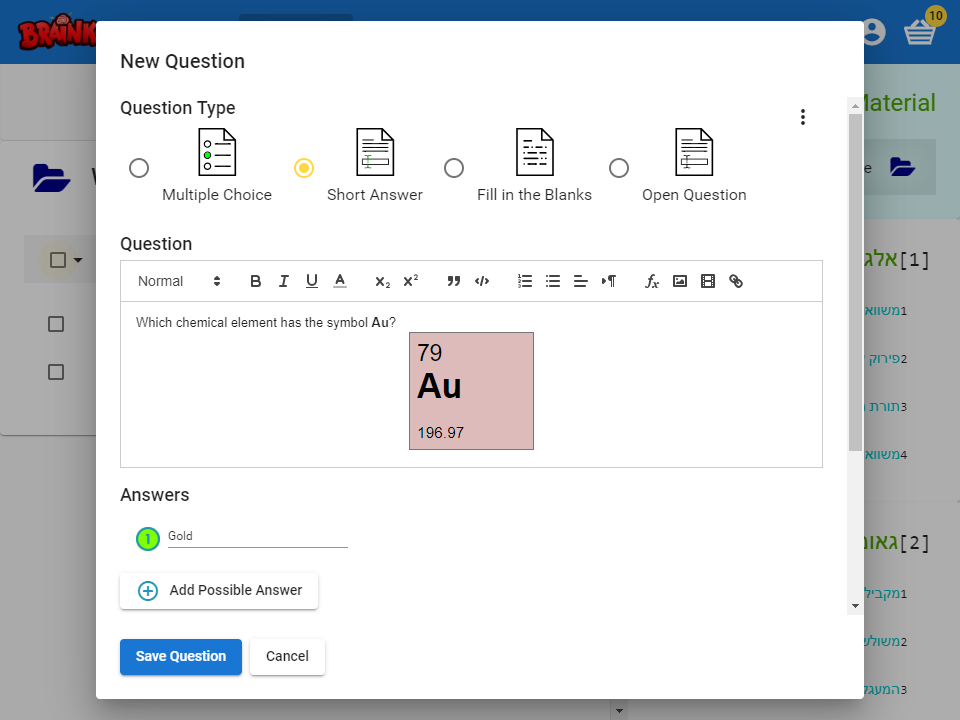Edit the Gold answer field
This screenshot has width=960, height=720.
click(x=257, y=536)
